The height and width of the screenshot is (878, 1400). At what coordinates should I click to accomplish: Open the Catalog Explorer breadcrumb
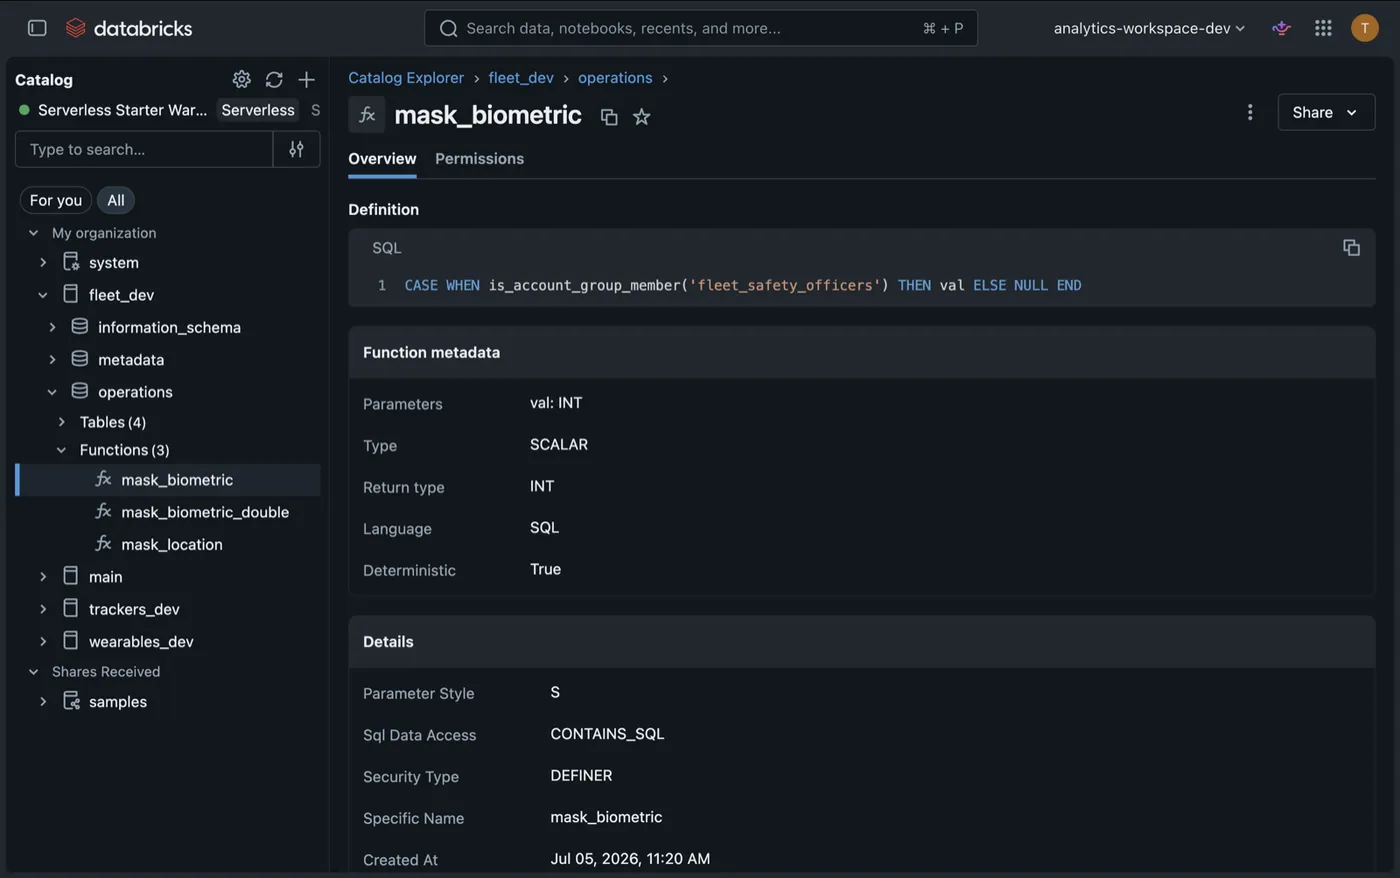pos(406,78)
